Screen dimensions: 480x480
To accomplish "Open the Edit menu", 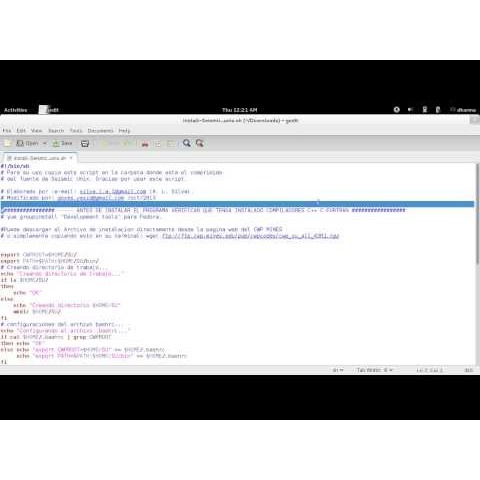I will coord(21,131).
